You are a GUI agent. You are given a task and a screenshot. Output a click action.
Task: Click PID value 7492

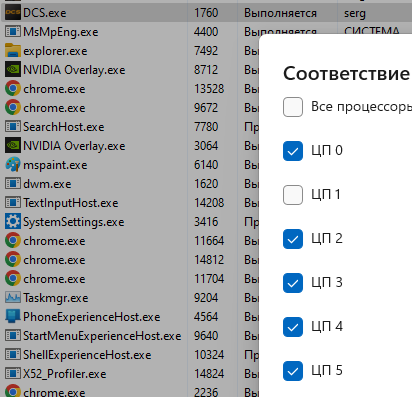206,51
